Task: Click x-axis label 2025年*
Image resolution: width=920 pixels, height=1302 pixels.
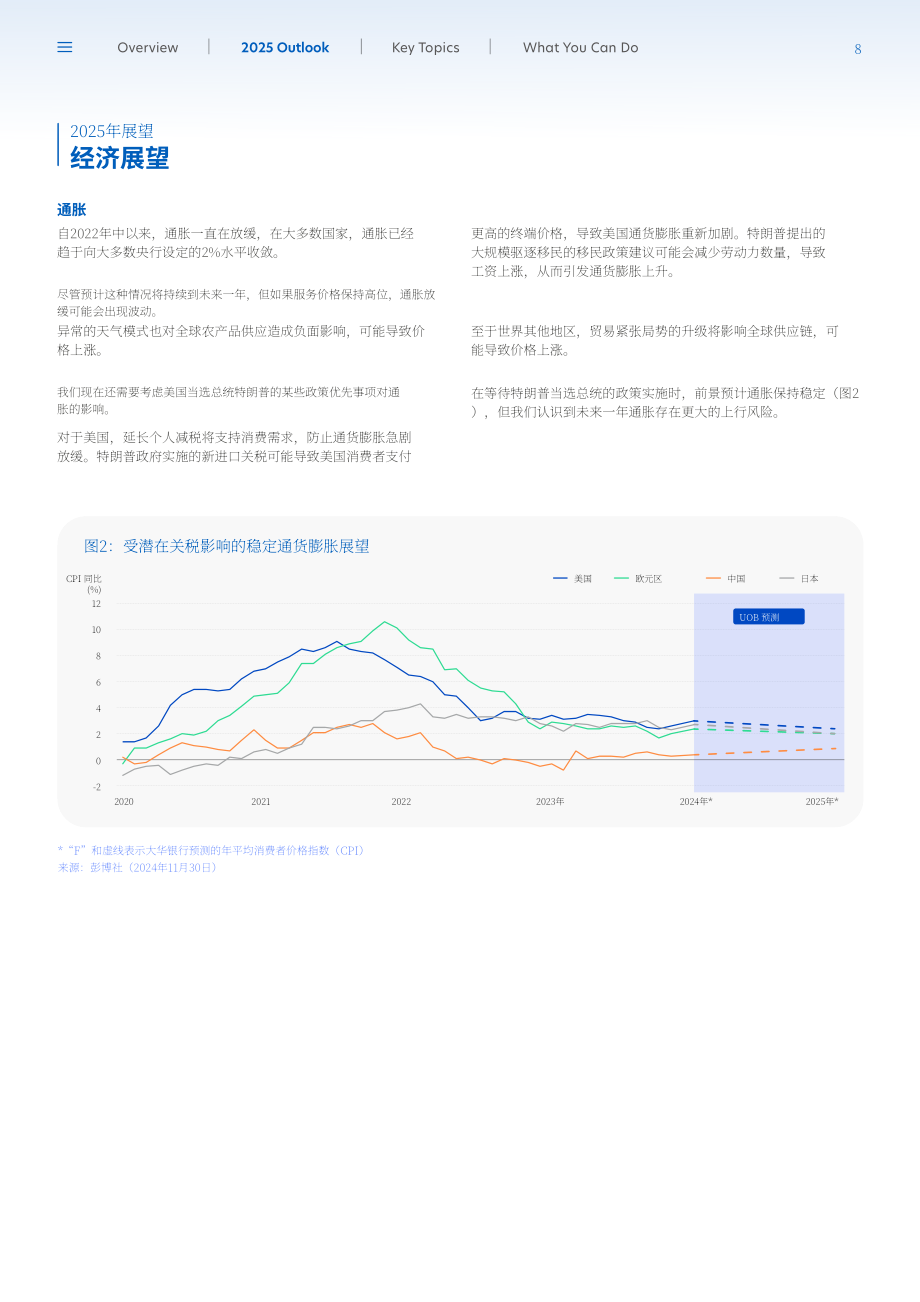Action: [822, 802]
